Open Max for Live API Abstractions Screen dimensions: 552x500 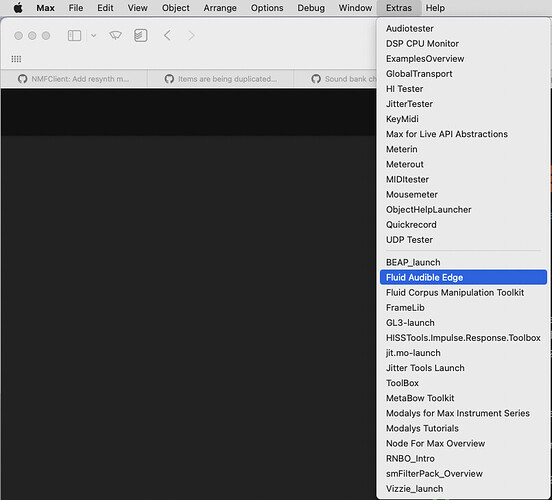click(463, 134)
